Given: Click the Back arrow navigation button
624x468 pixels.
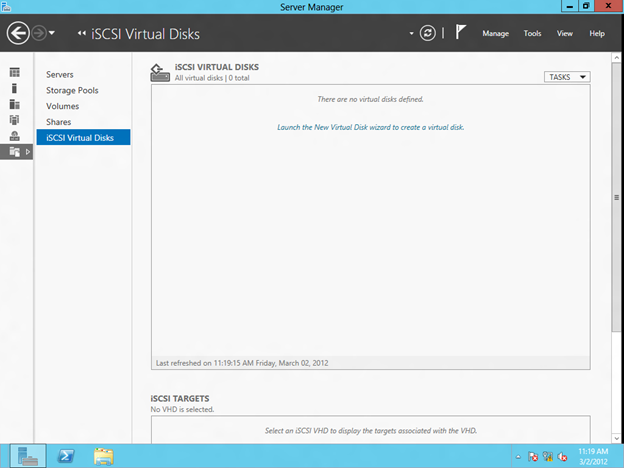Looking at the screenshot, I should pyautogui.click(x=17, y=33).
